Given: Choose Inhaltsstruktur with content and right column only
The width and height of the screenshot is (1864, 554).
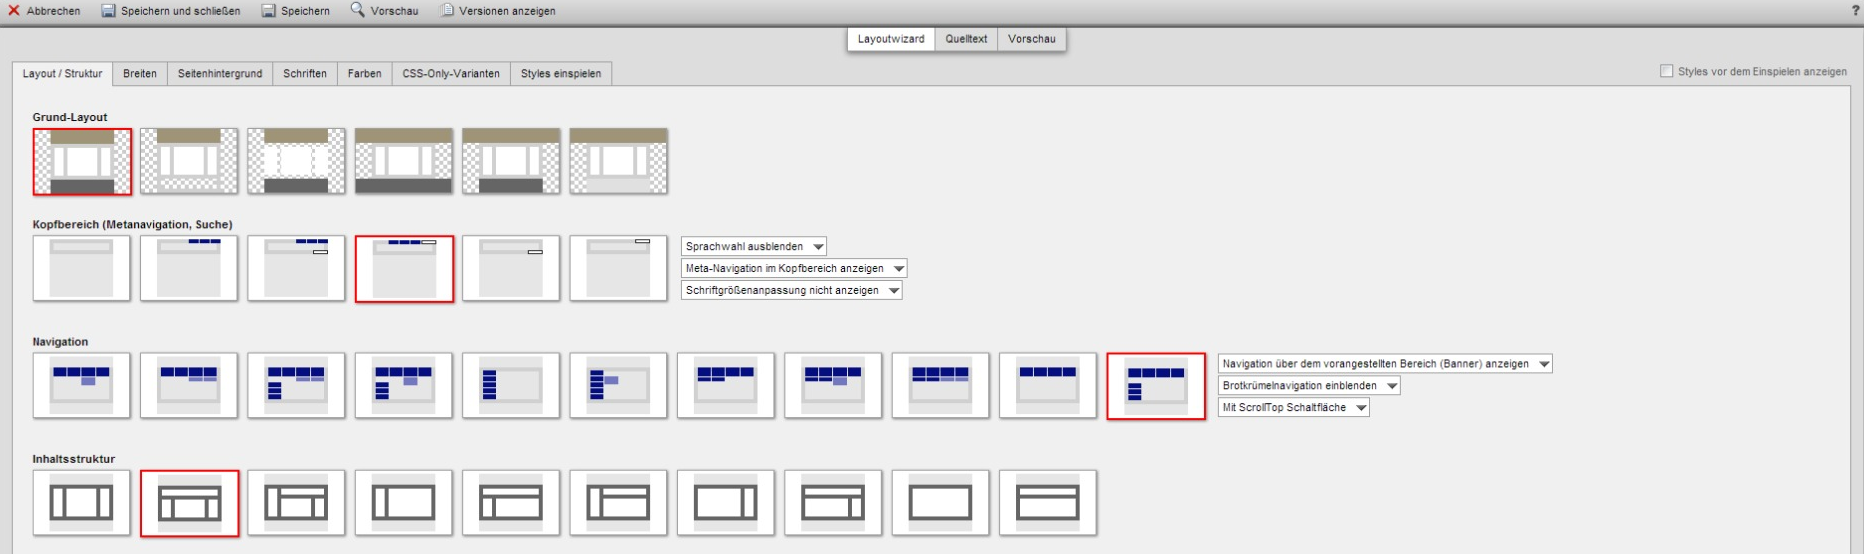Looking at the screenshot, I should pos(726,503).
